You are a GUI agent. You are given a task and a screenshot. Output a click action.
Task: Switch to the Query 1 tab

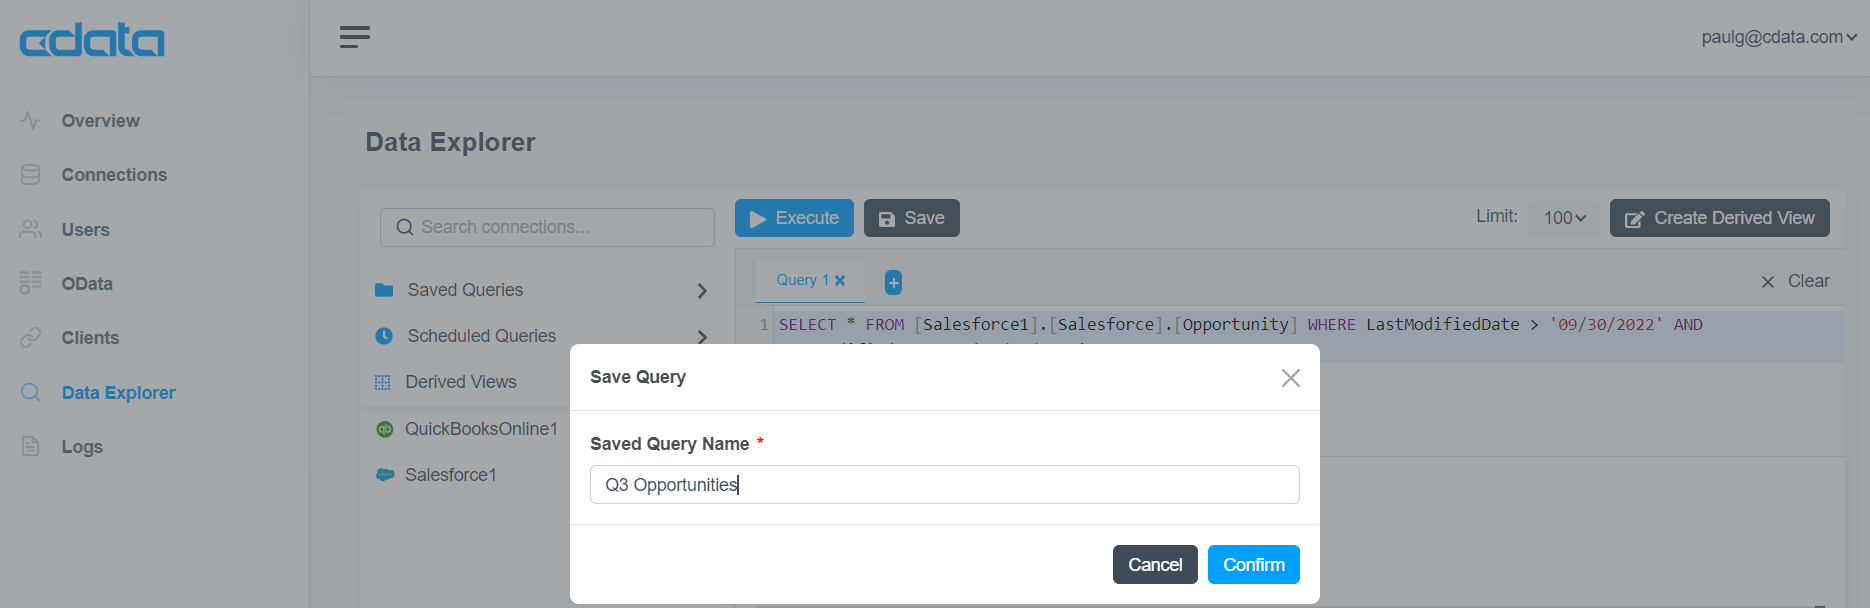coord(802,280)
